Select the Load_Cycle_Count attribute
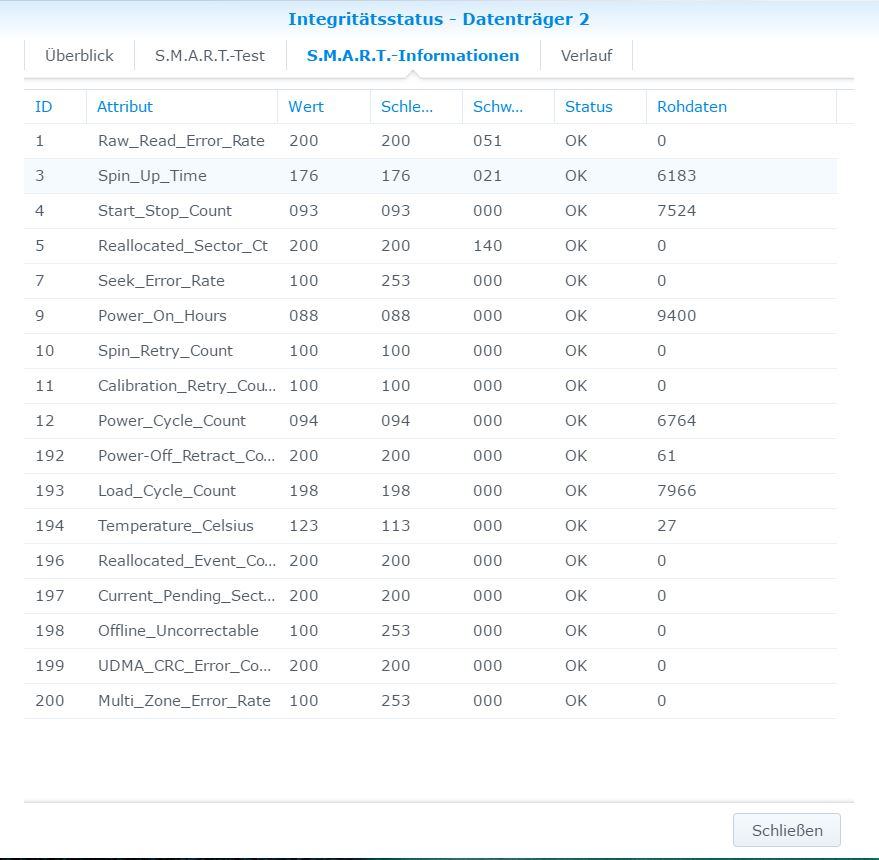This screenshot has height=860, width=879. pos(167,491)
